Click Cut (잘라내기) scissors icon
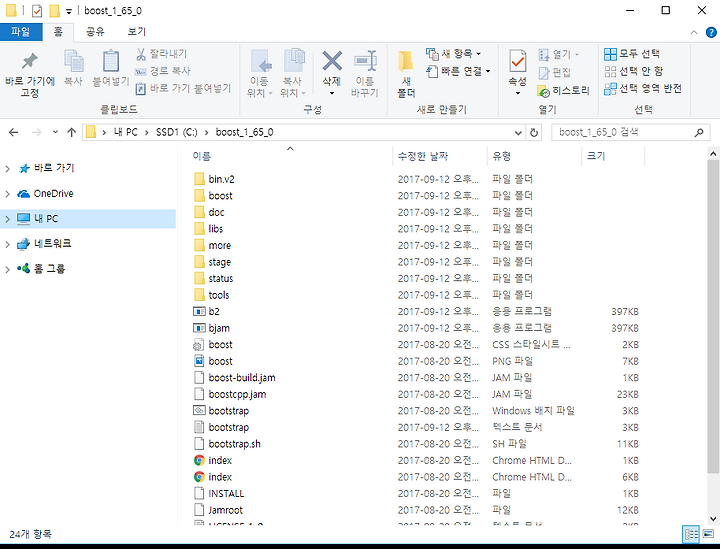The height and width of the screenshot is (549, 720). [x=141, y=54]
